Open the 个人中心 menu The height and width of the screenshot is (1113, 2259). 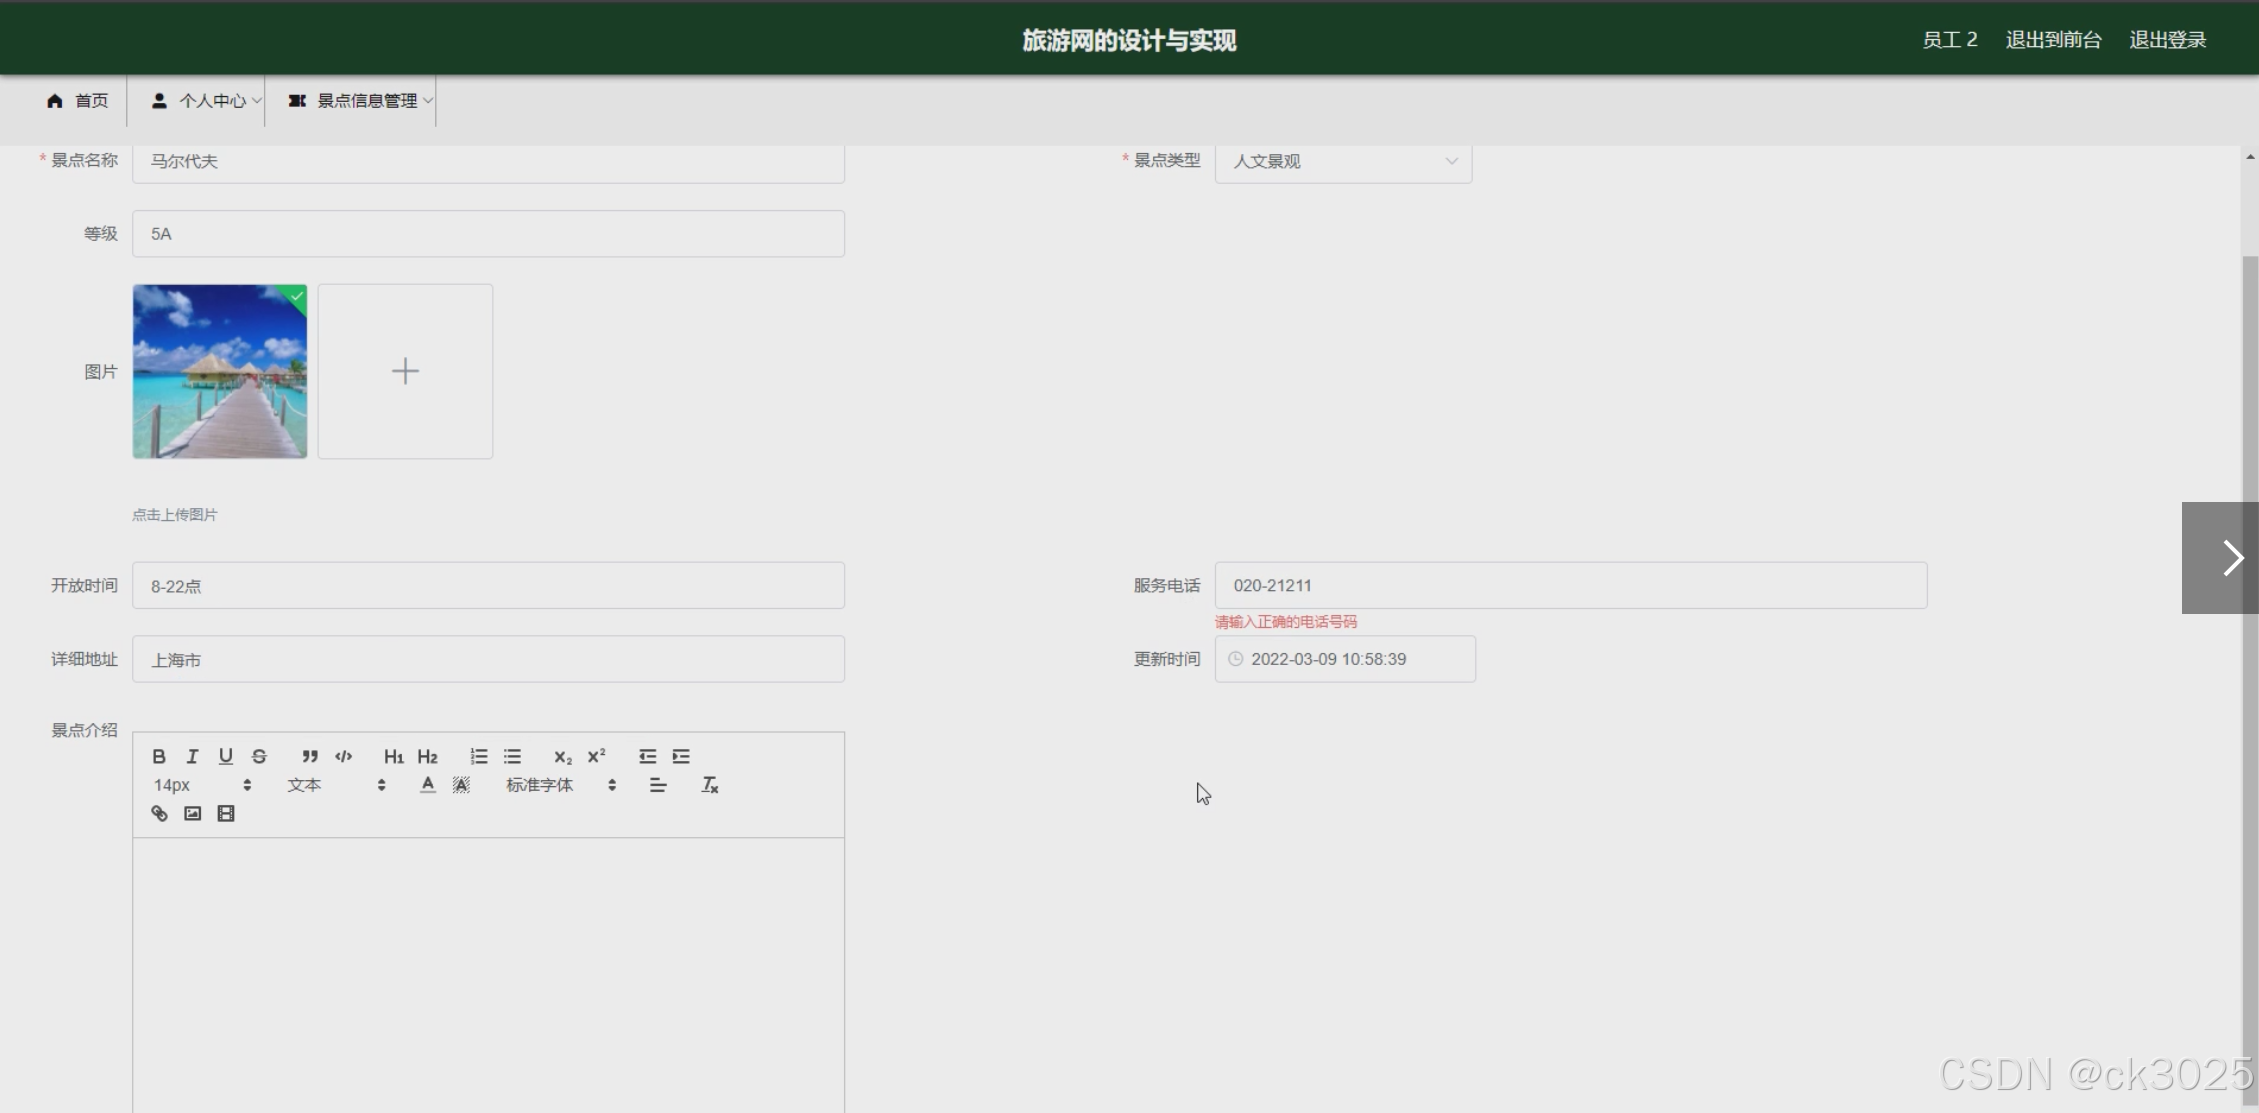coord(203,101)
